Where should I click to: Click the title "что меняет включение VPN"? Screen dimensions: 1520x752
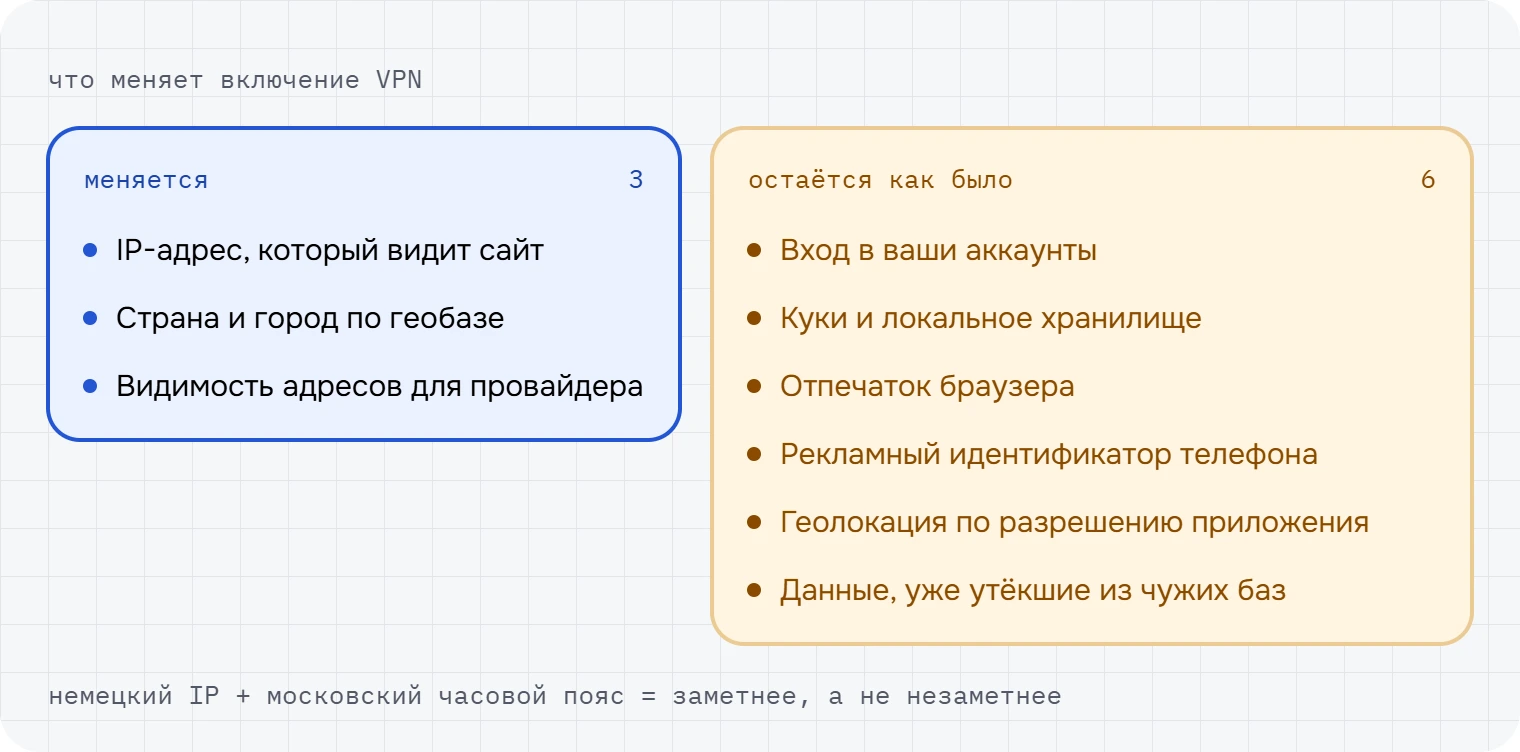click(x=235, y=81)
